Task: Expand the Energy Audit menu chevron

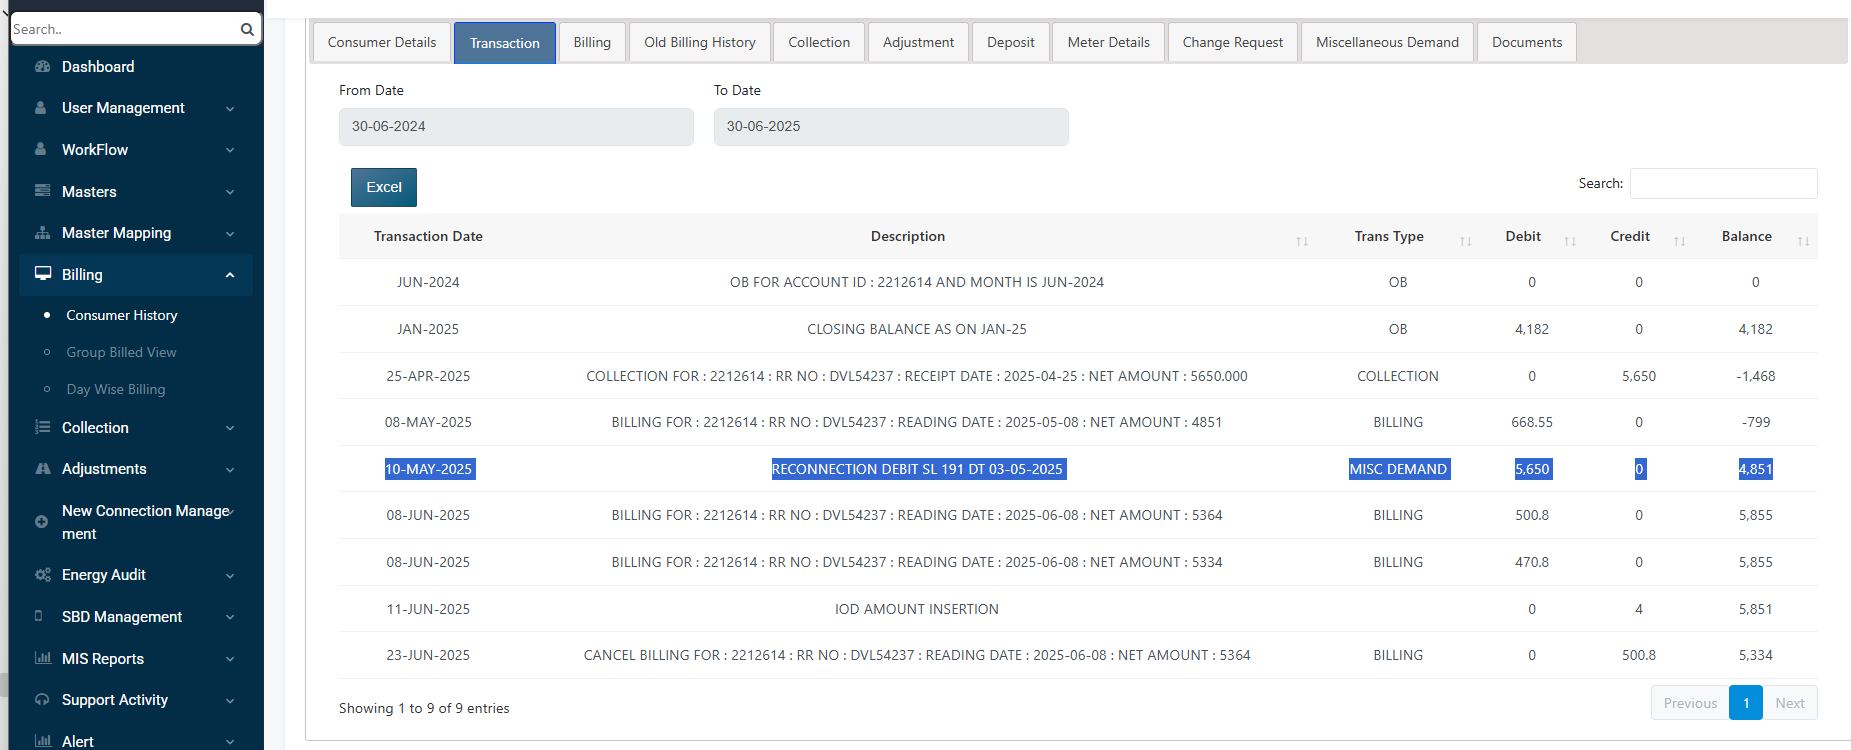Action: [230, 576]
